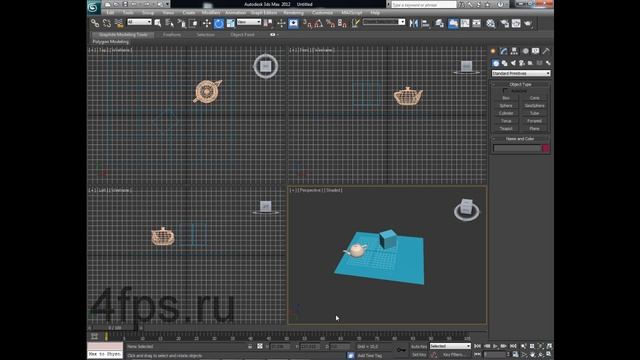Open the 3ds Max application menu button
The height and width of the screenshot is (360, 640).
click(93, 7)
